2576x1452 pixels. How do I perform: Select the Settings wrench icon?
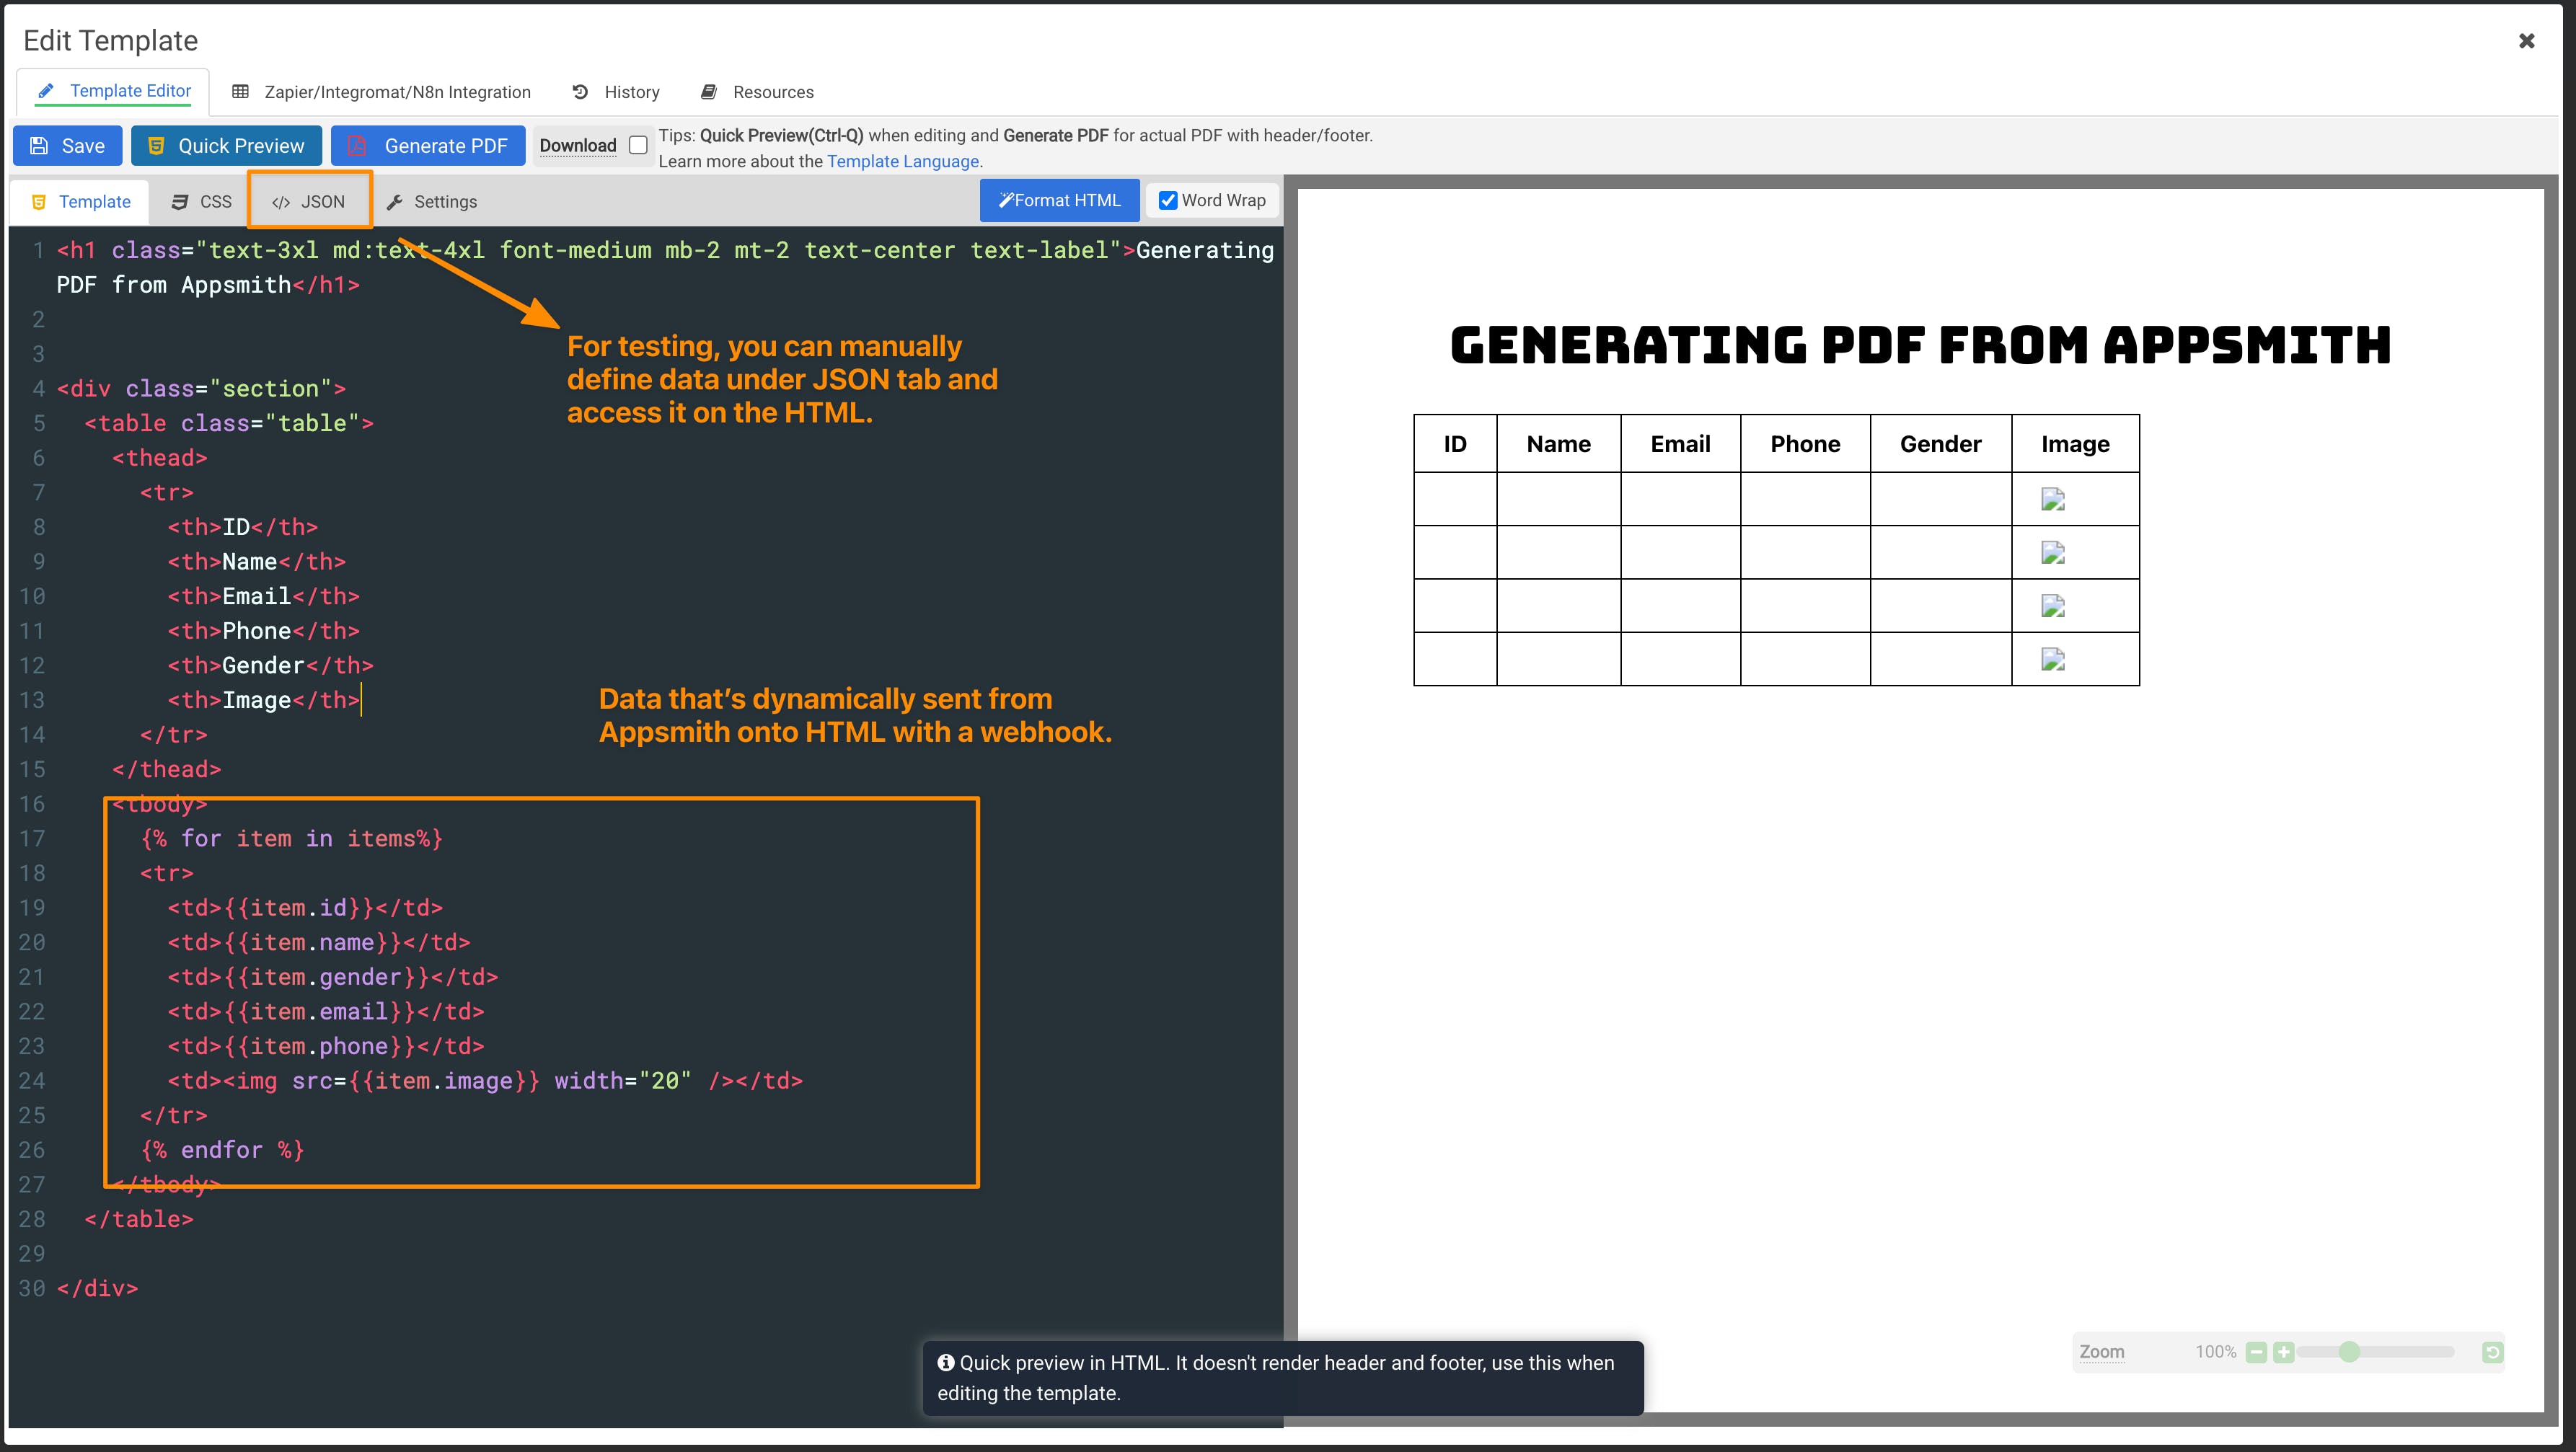pos(396,201)
